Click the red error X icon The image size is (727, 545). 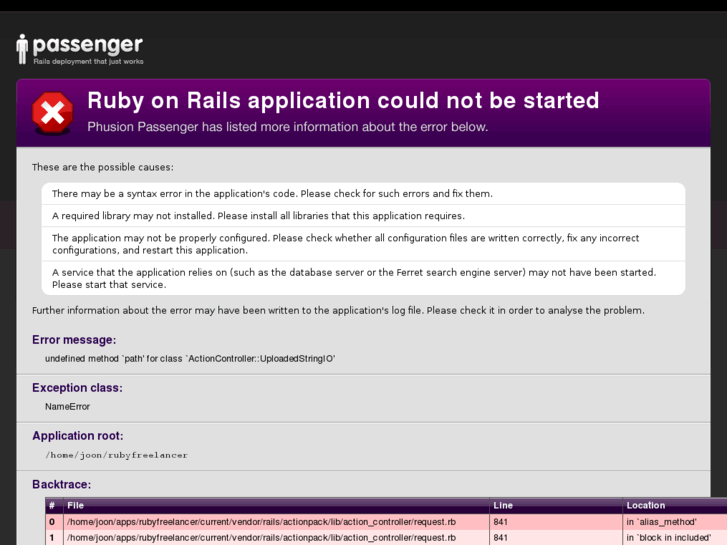click(52, 113)
